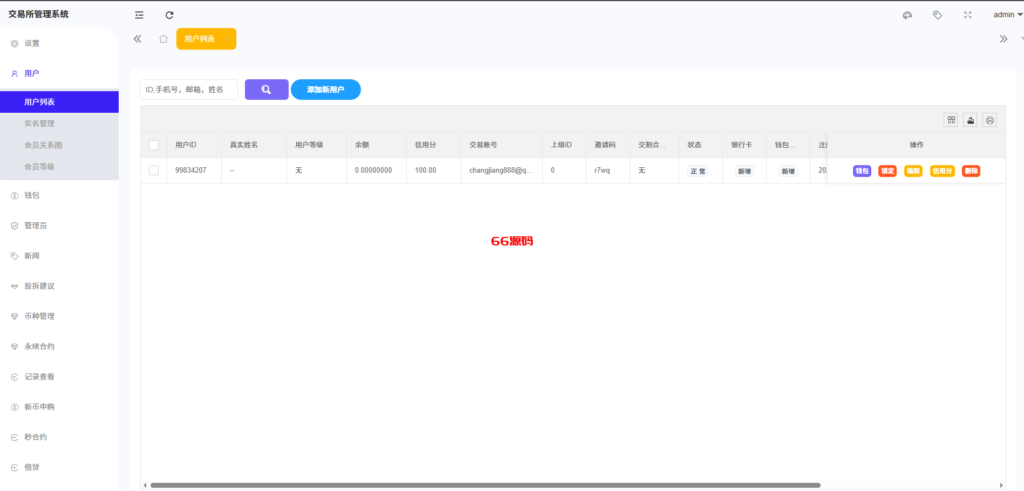This screenshot has height=491, width=1024.
Task: Toggle the select-all checkbox in table header
Action: click(x=154, y=145)
